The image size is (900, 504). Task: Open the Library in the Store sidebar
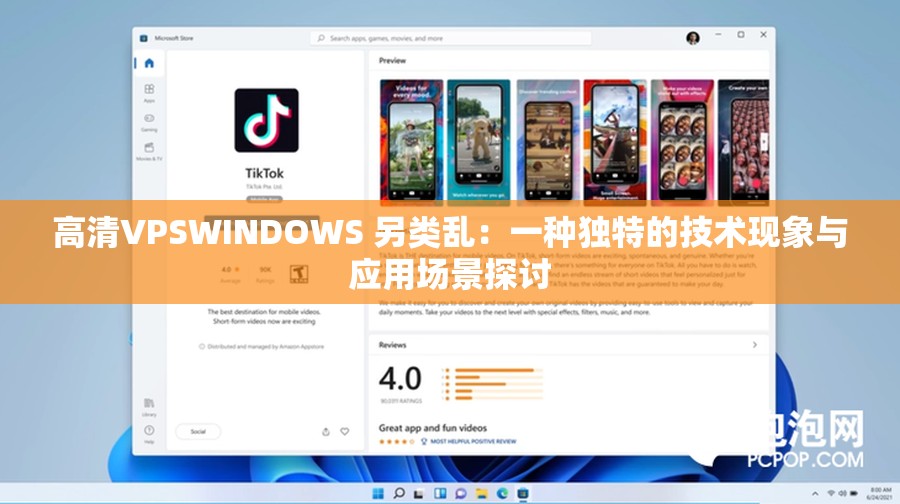click(149, 406)
